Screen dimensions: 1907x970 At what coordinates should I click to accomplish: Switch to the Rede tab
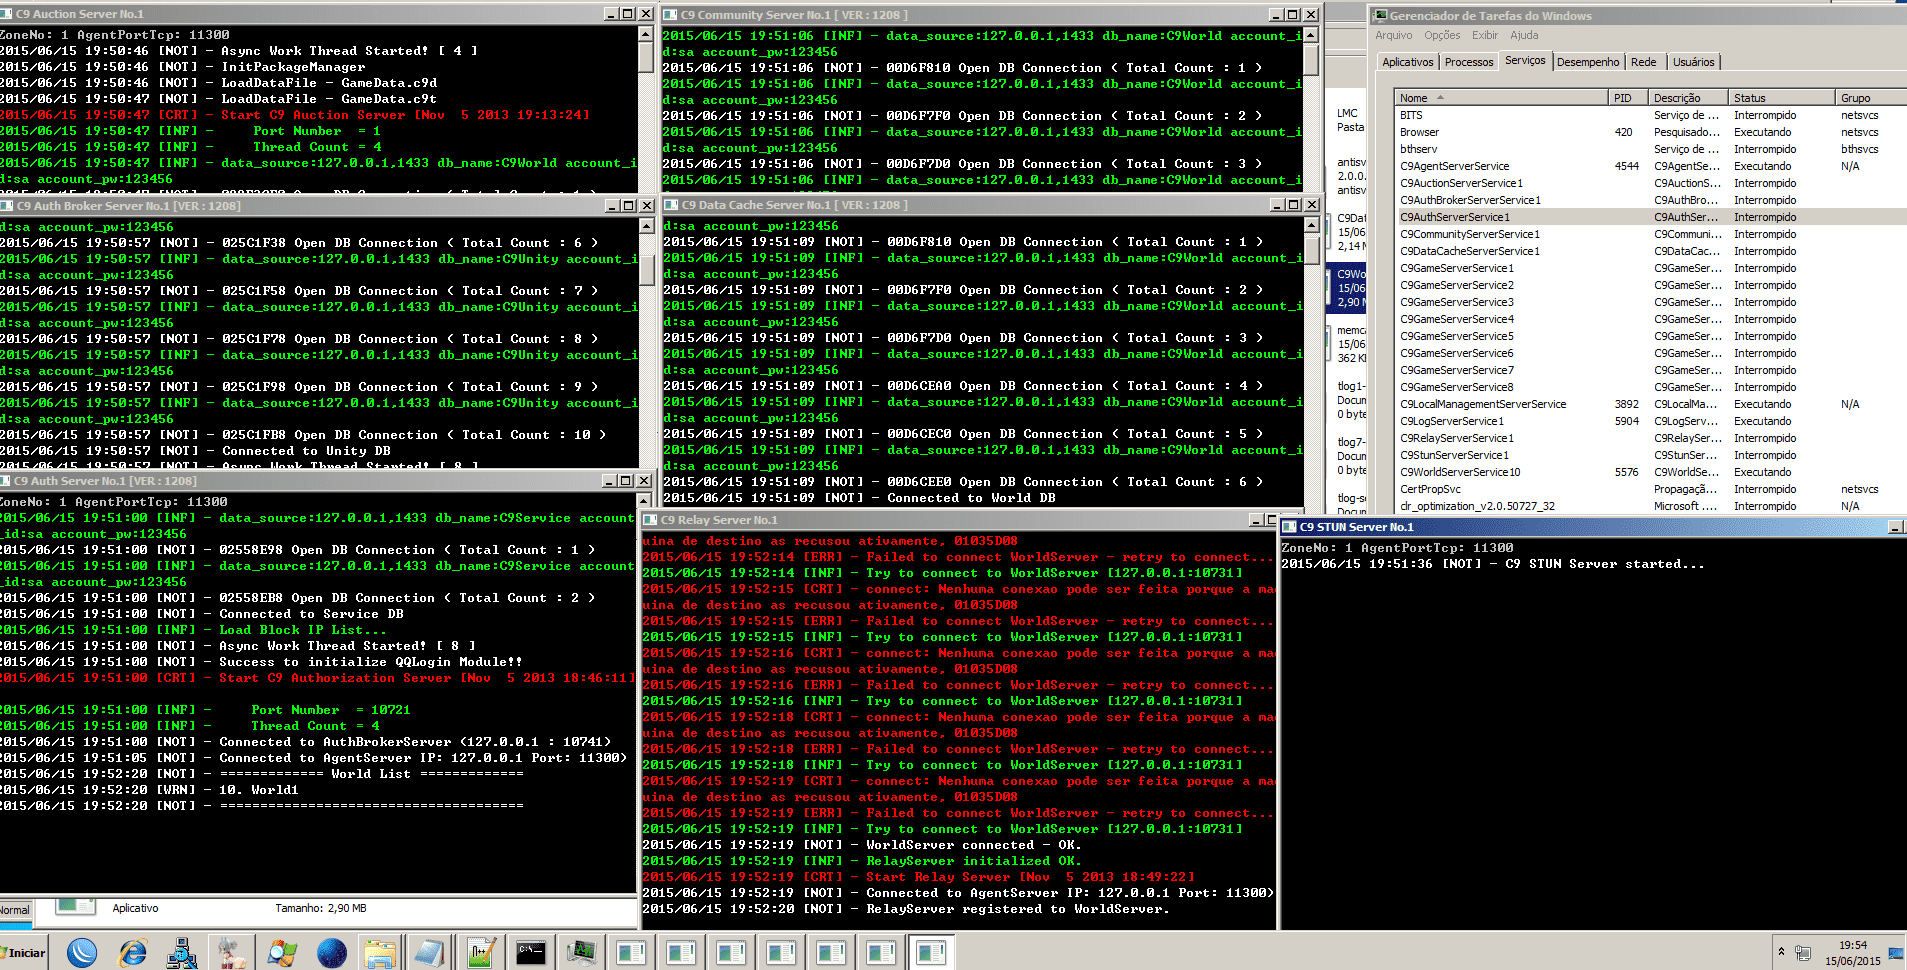(1644, 62)
